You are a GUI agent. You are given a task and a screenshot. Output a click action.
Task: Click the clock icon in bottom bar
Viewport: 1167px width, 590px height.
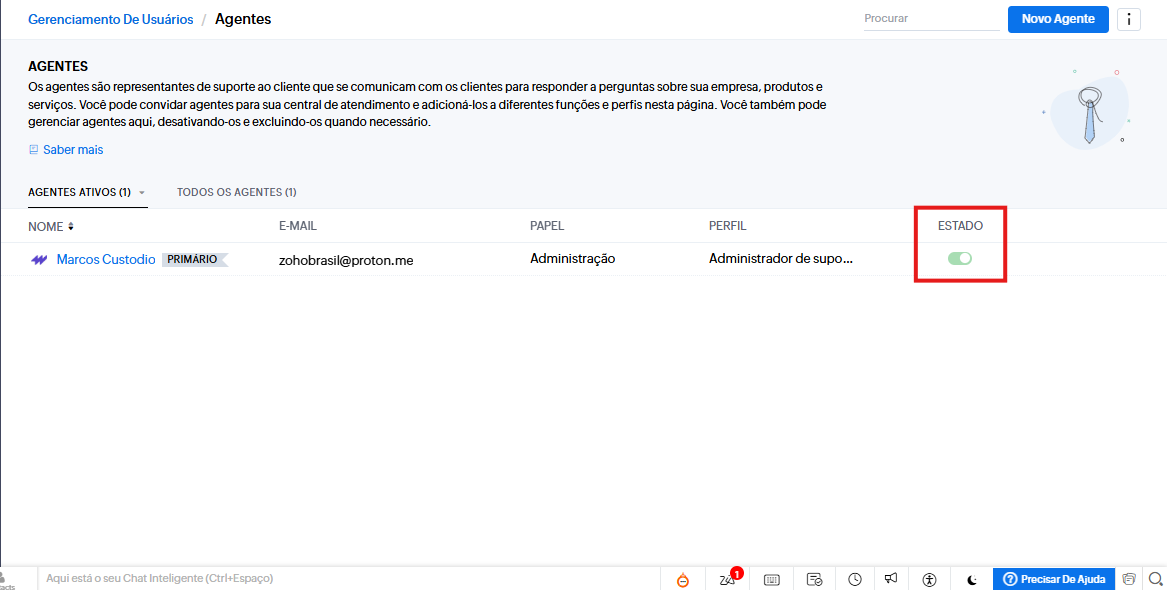pos(855,580)
